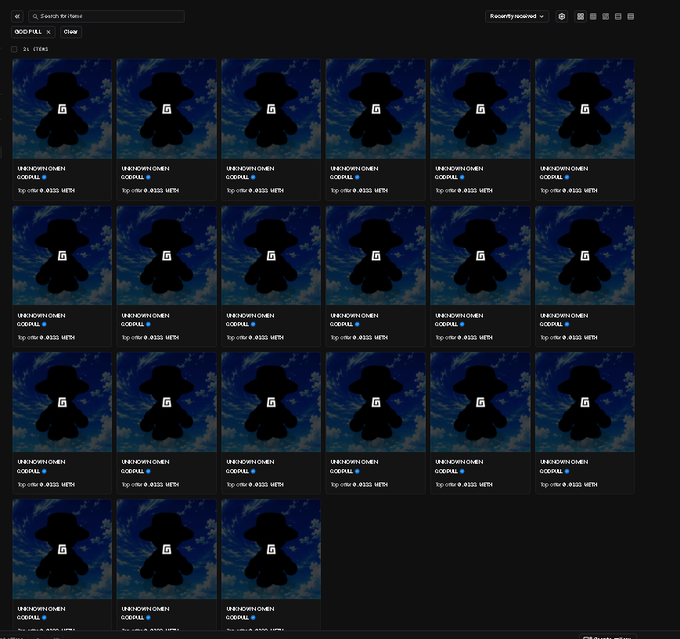680x639 pixels.
Task: Open the last UNKNOWN OMEN thumbnail in bottom row
Action: (x=271, y=549)
